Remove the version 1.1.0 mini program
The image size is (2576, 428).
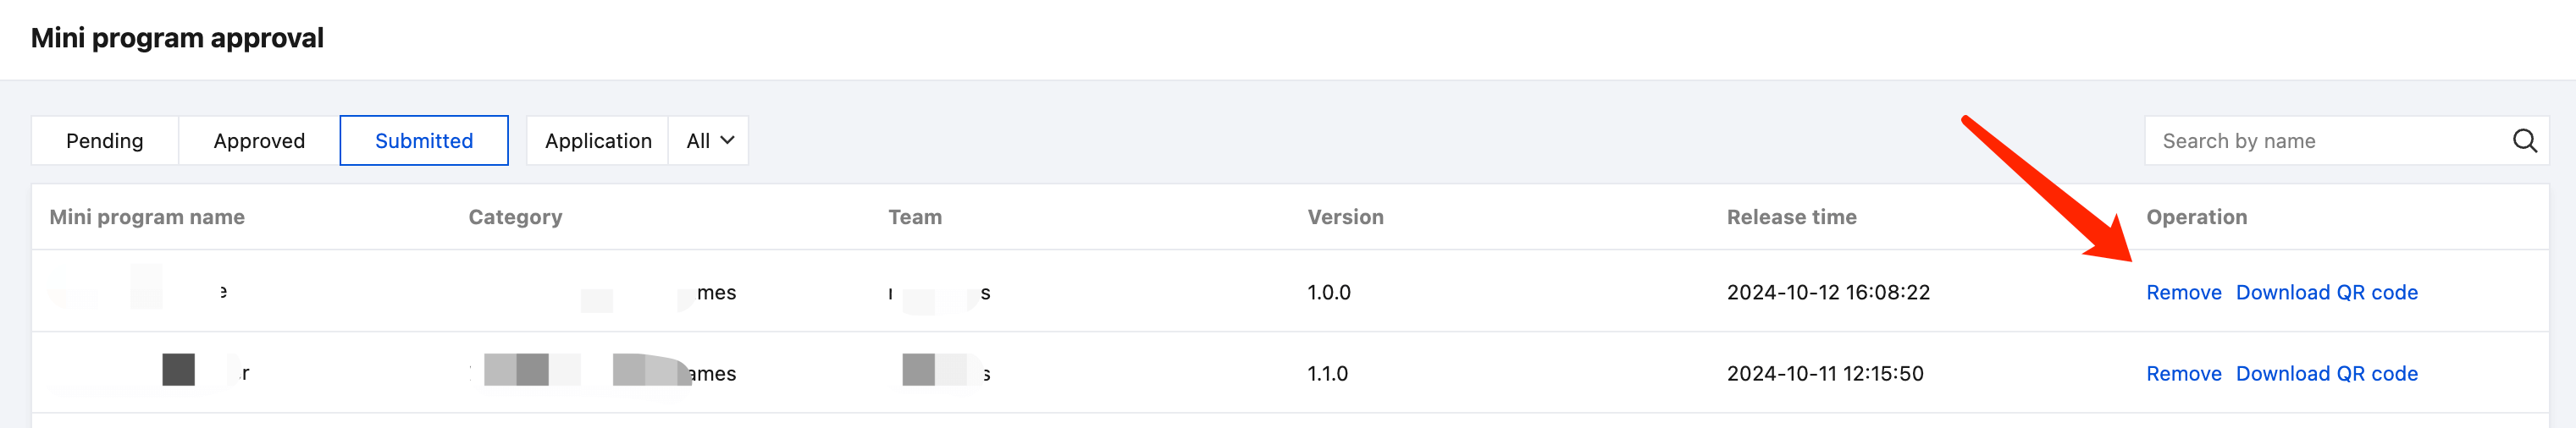point(2183,373)
